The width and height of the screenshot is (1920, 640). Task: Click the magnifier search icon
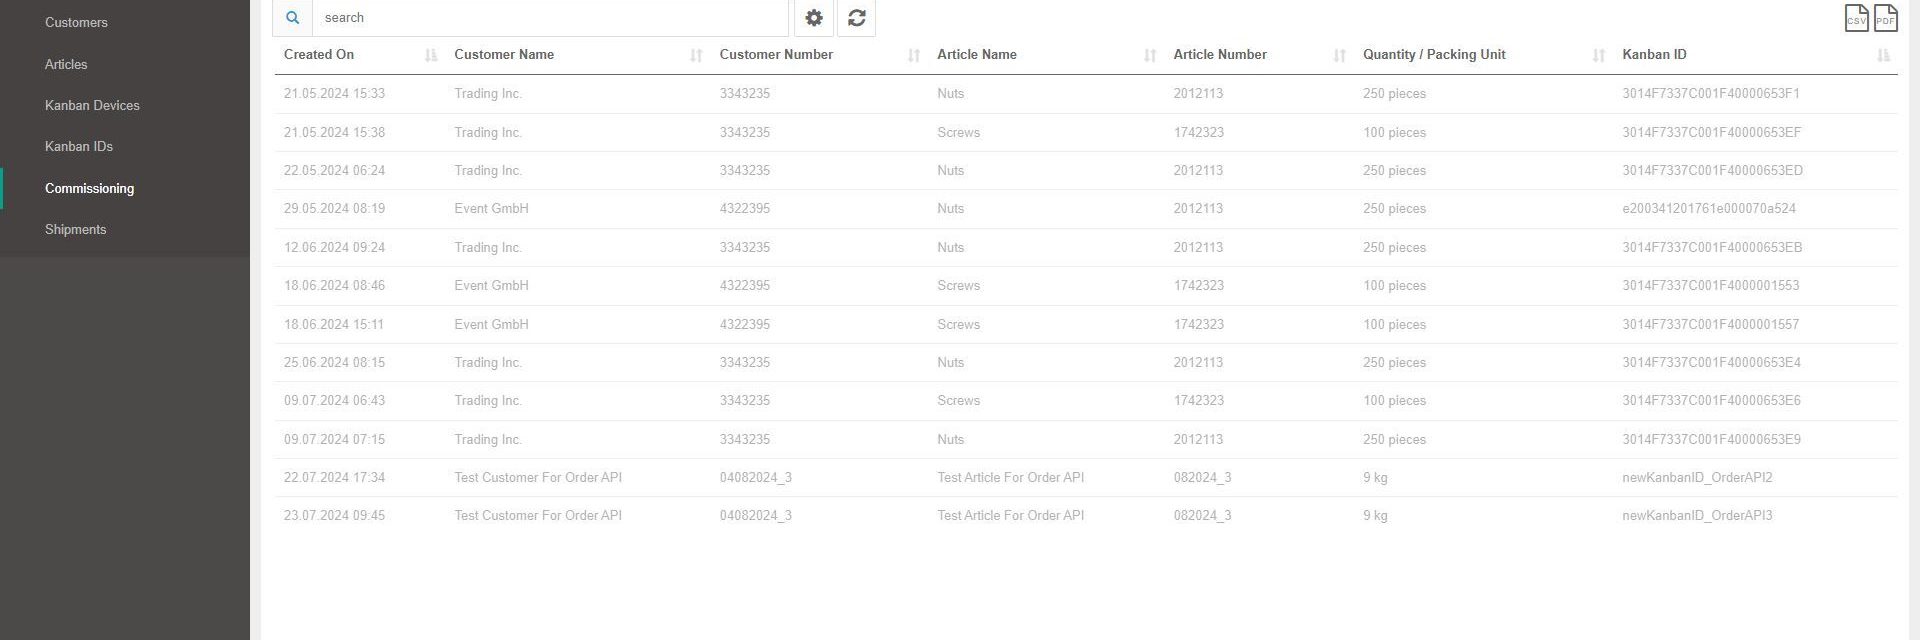coord(292,18)
